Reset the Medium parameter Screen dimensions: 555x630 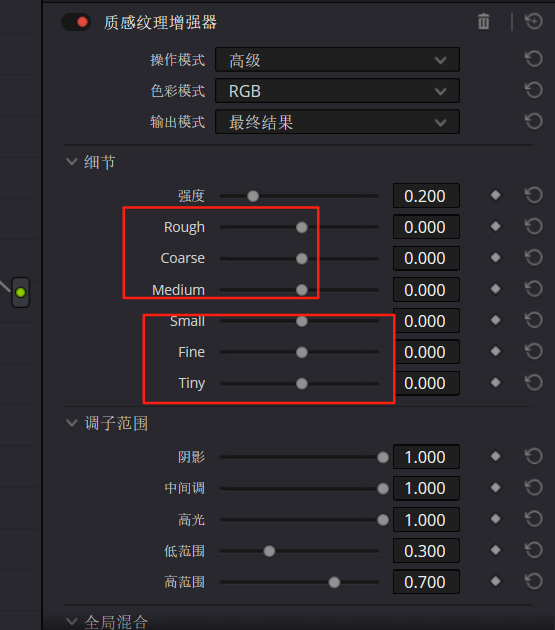point(534,289)
